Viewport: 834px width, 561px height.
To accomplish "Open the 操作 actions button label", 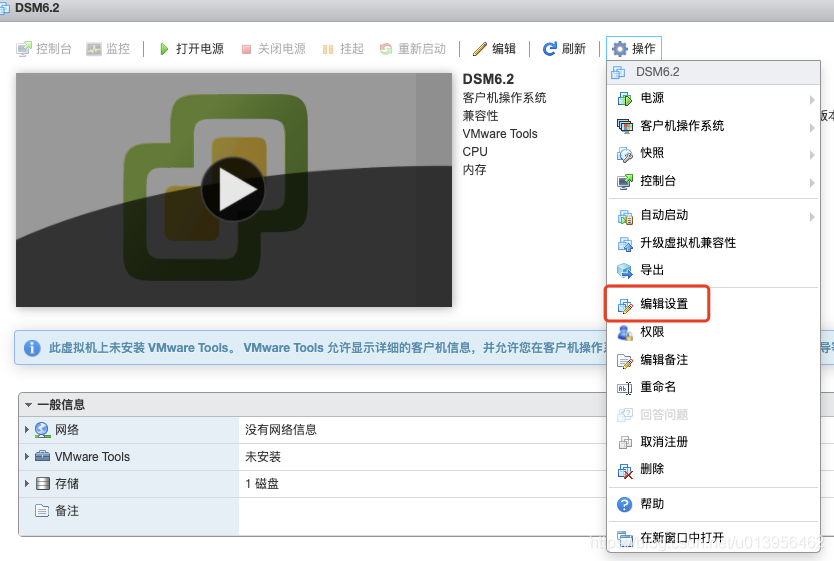I will click(644, 49).
